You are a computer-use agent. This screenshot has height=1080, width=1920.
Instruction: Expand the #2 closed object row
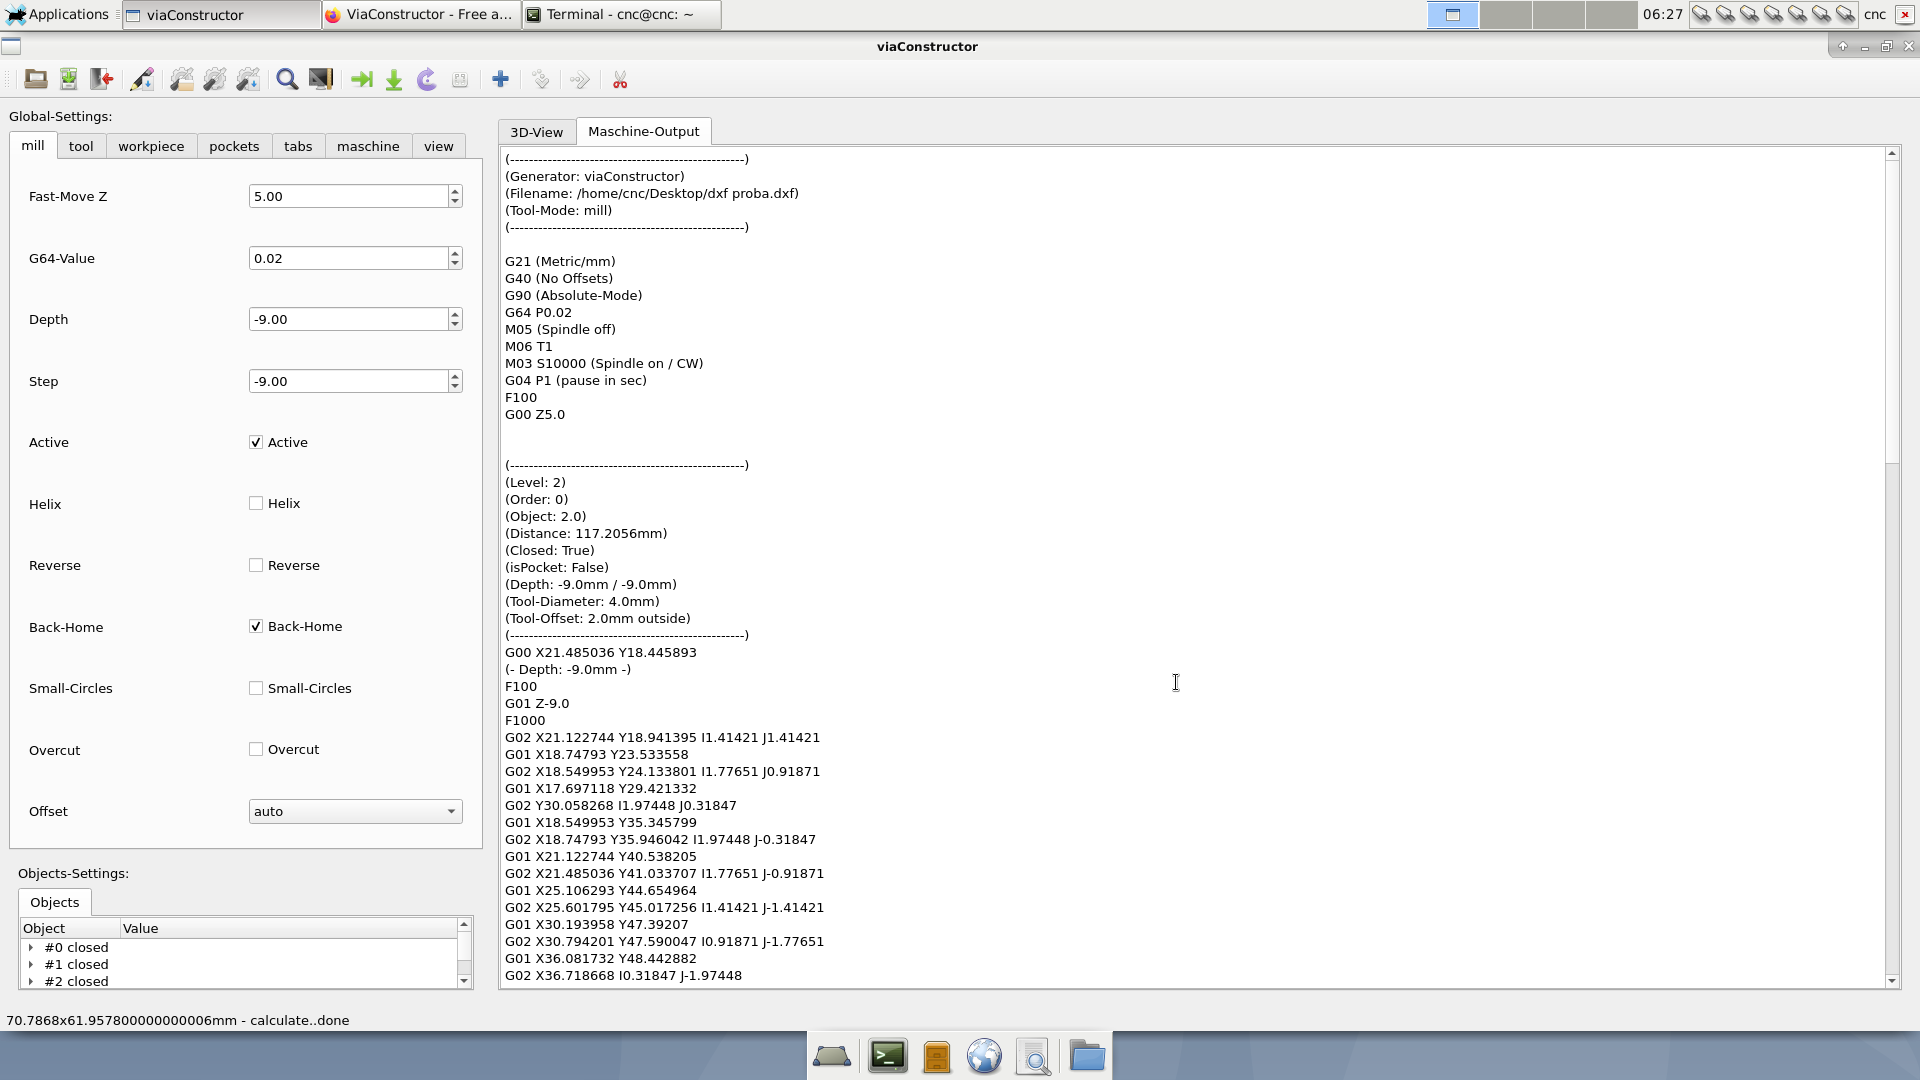point(31,981)
